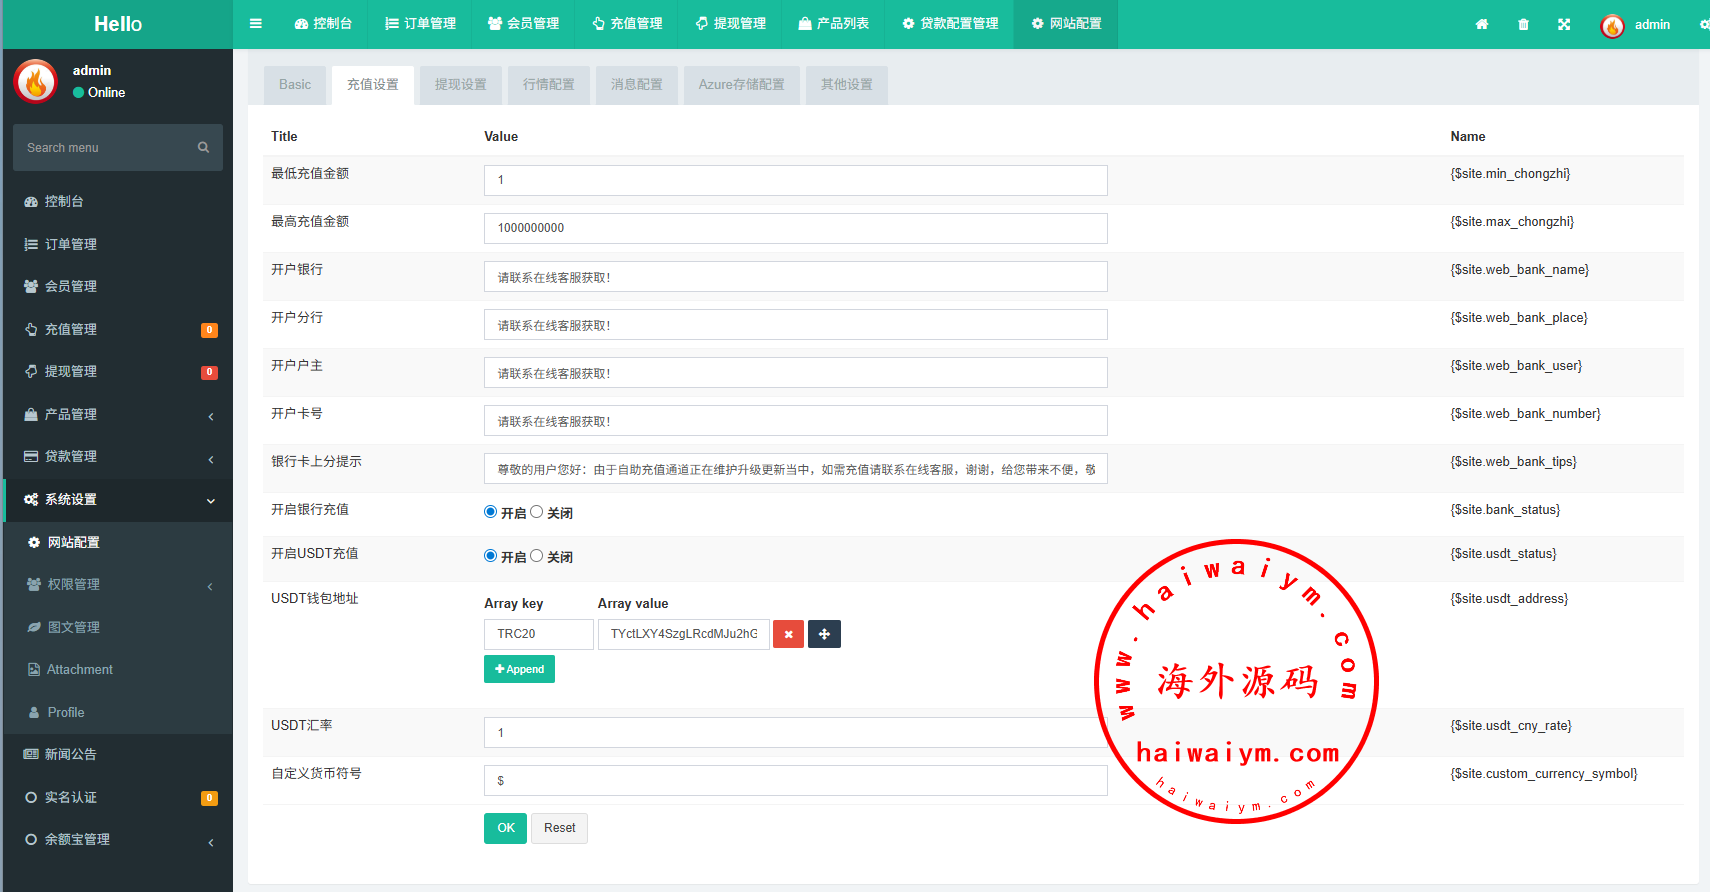
Task: Click the search magnifier in sidebar
Action: pyautogui.click(x=203, y=148)
